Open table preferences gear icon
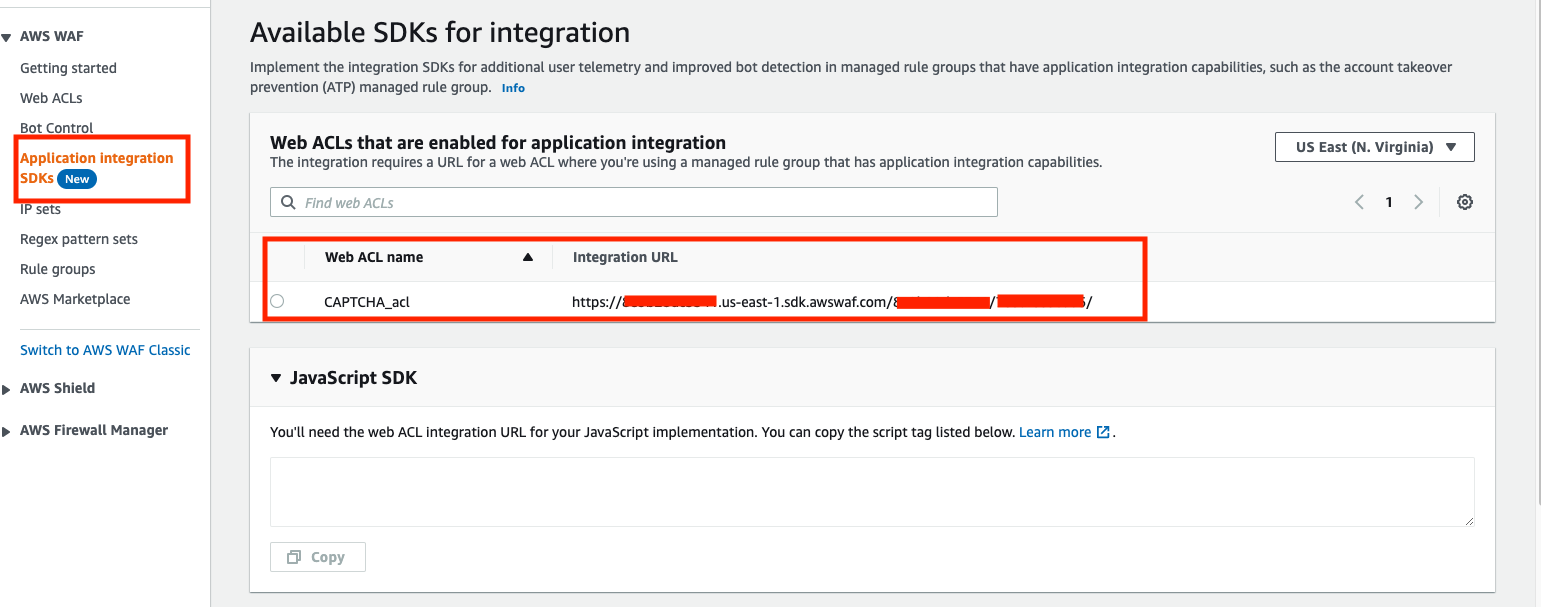Viewport: 1541px width, 607px height. pyautogui.click(x=1464, y=202)
